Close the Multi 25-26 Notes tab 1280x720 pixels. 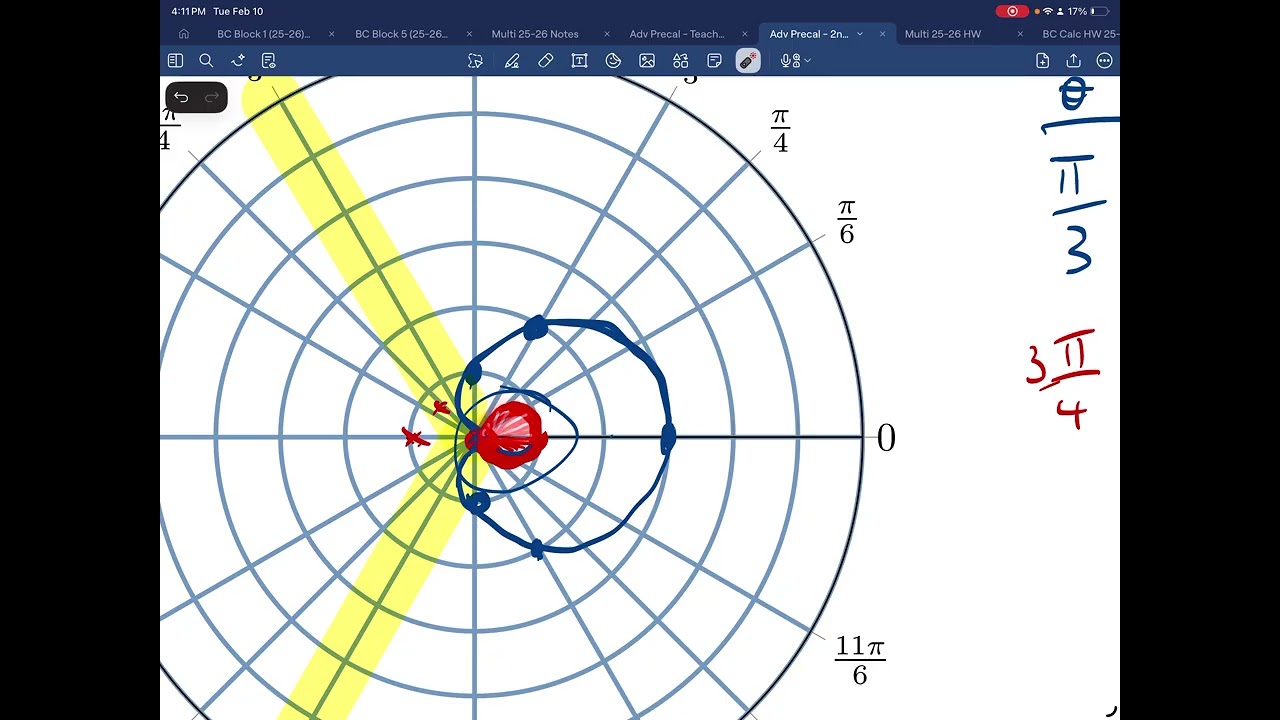pyautogui.click(x=607, y=34)
